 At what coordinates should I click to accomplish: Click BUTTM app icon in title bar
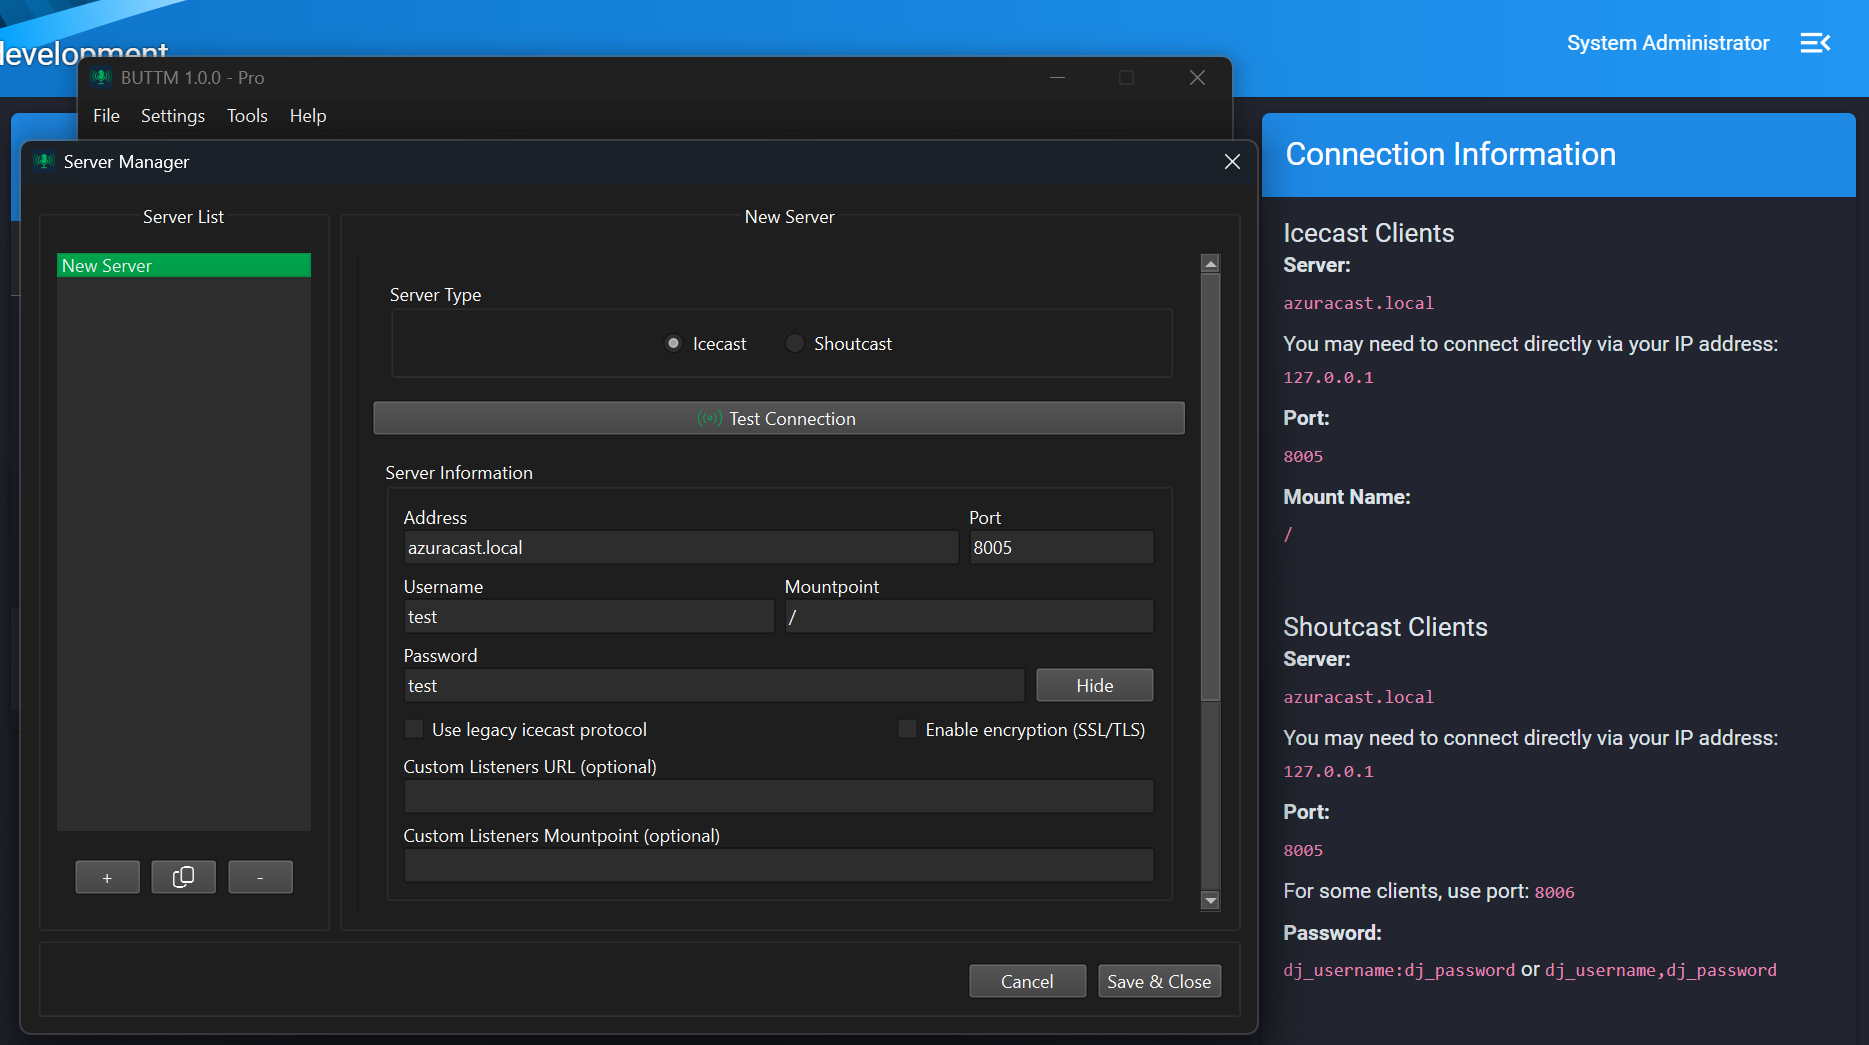[101, 77]
